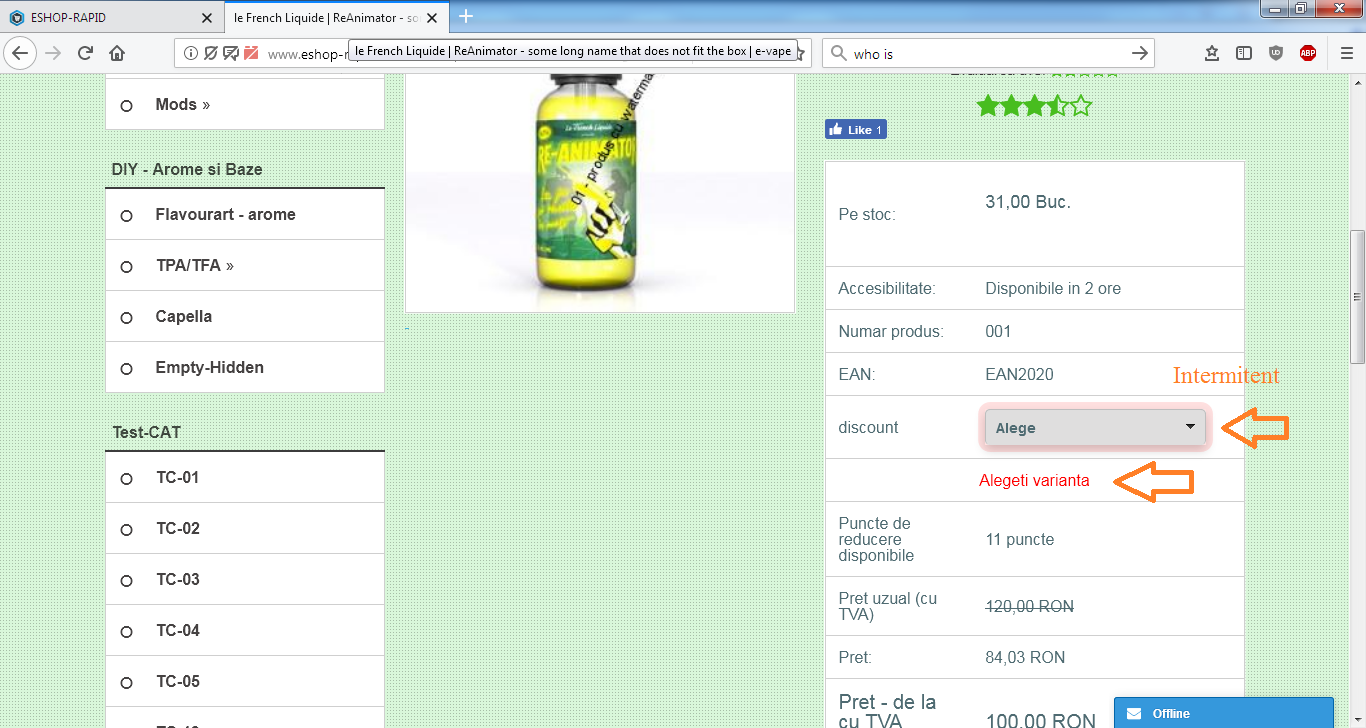Viewport: 1366px width, 728px height.
Task: Click the product number '001' value
Action: [x=998, y=331]
